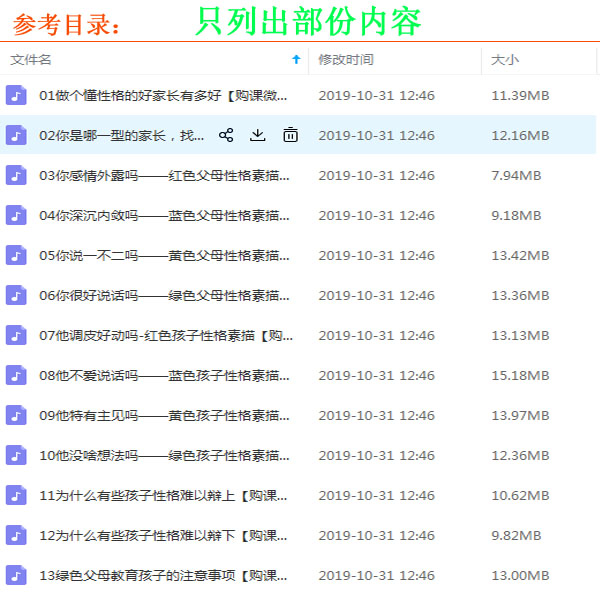Click the music icon of file 10
The height and width of the screenshot is (593, 600).
pos(16,455)
